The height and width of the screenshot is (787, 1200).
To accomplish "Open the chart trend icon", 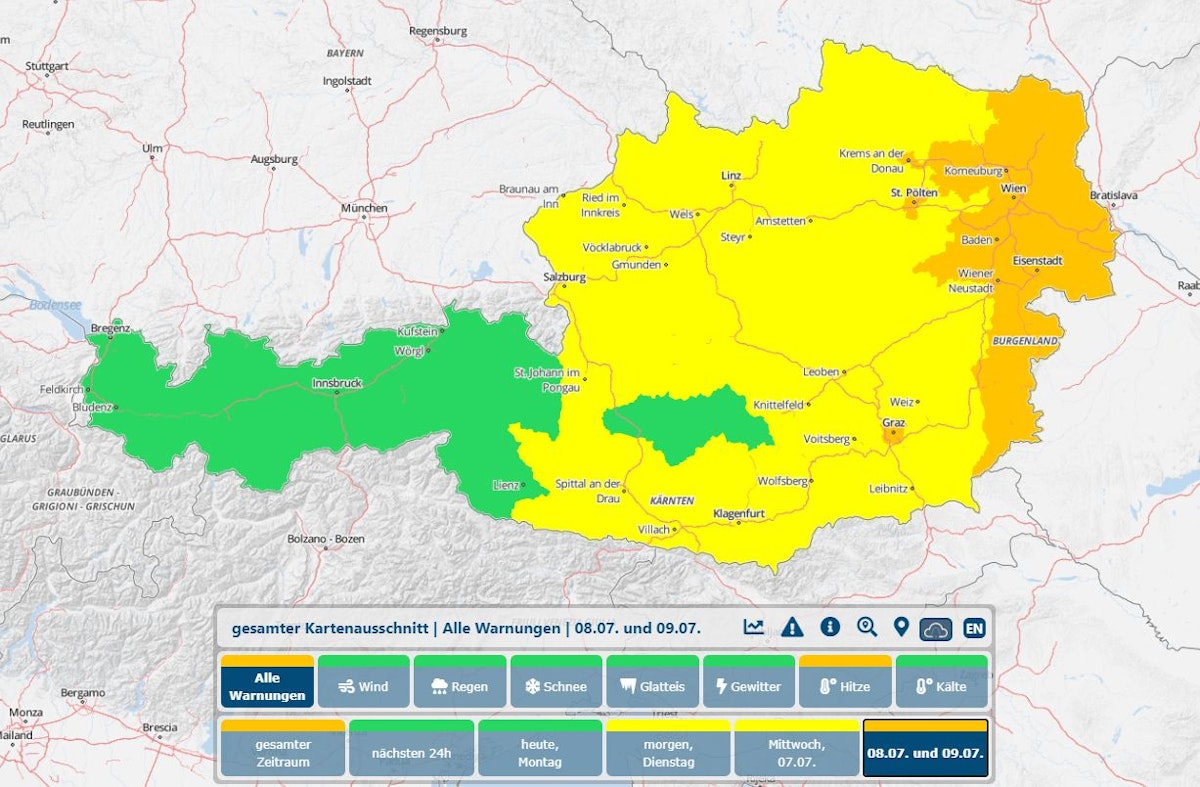I will point(753,627).
